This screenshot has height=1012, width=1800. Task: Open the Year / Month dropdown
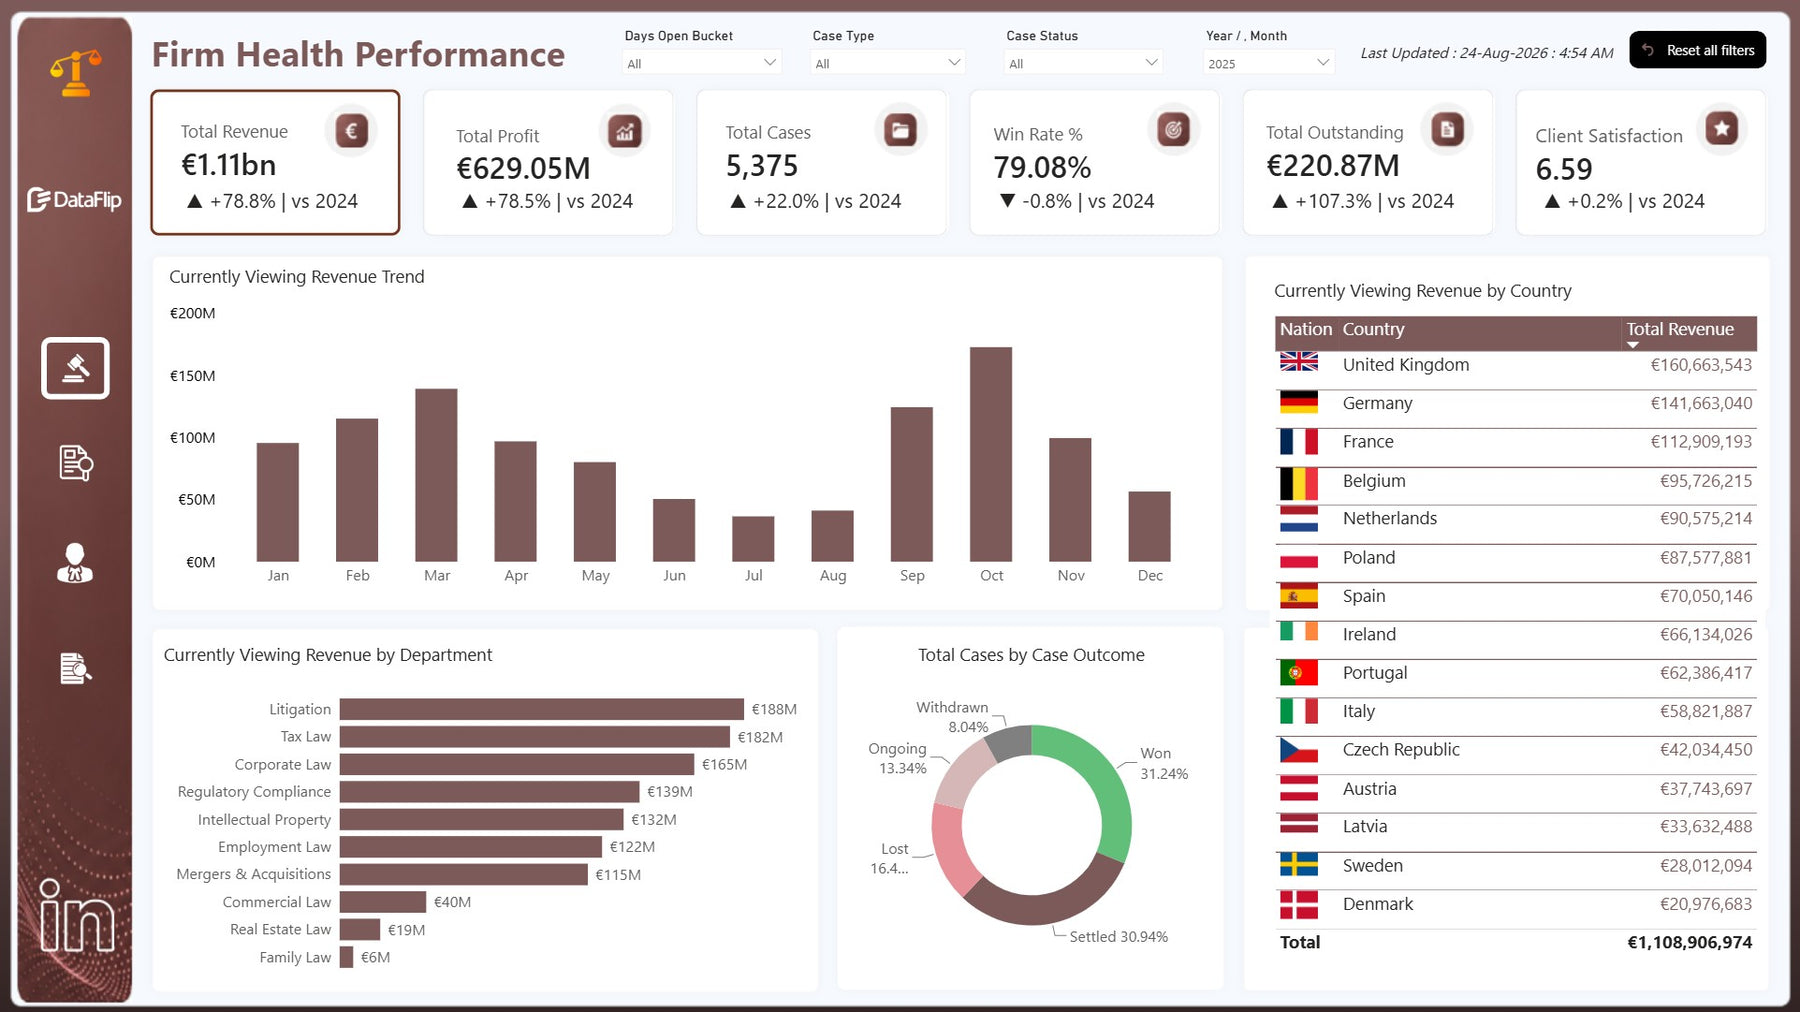click(x=1269, y=63)
